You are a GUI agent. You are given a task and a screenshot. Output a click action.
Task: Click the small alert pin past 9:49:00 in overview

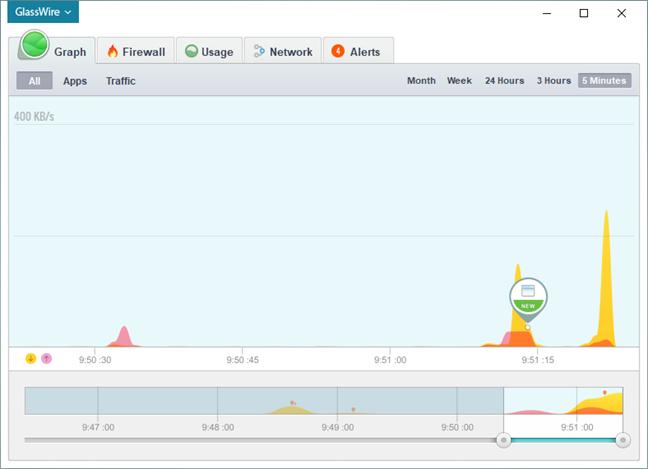pyautogui.click(x=353, y=409)
